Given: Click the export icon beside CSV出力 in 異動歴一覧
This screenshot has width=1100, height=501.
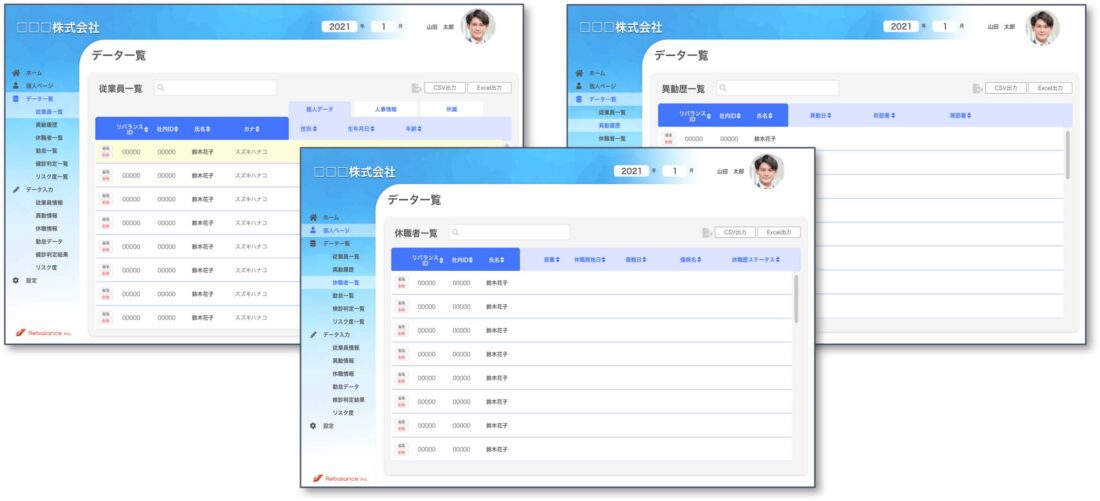Looking at the screenshot, I should (978, 88).
